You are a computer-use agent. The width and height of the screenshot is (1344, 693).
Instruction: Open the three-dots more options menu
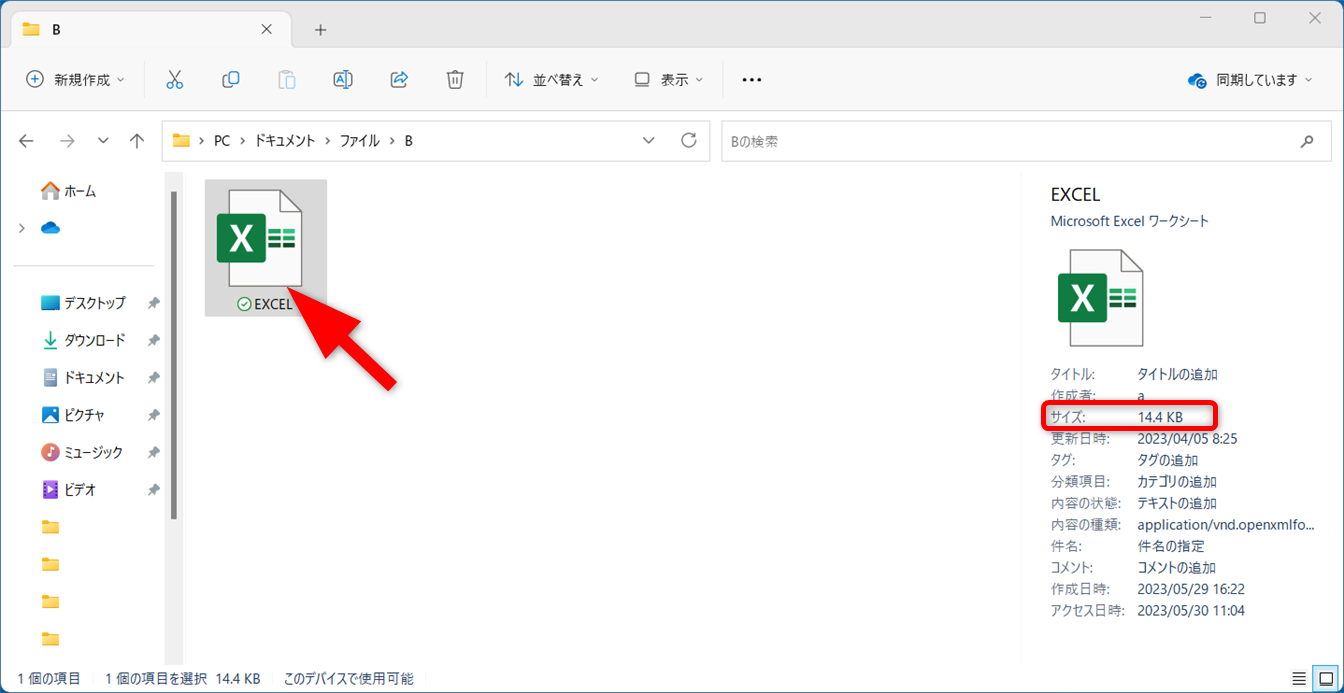(x=752, y=80)
